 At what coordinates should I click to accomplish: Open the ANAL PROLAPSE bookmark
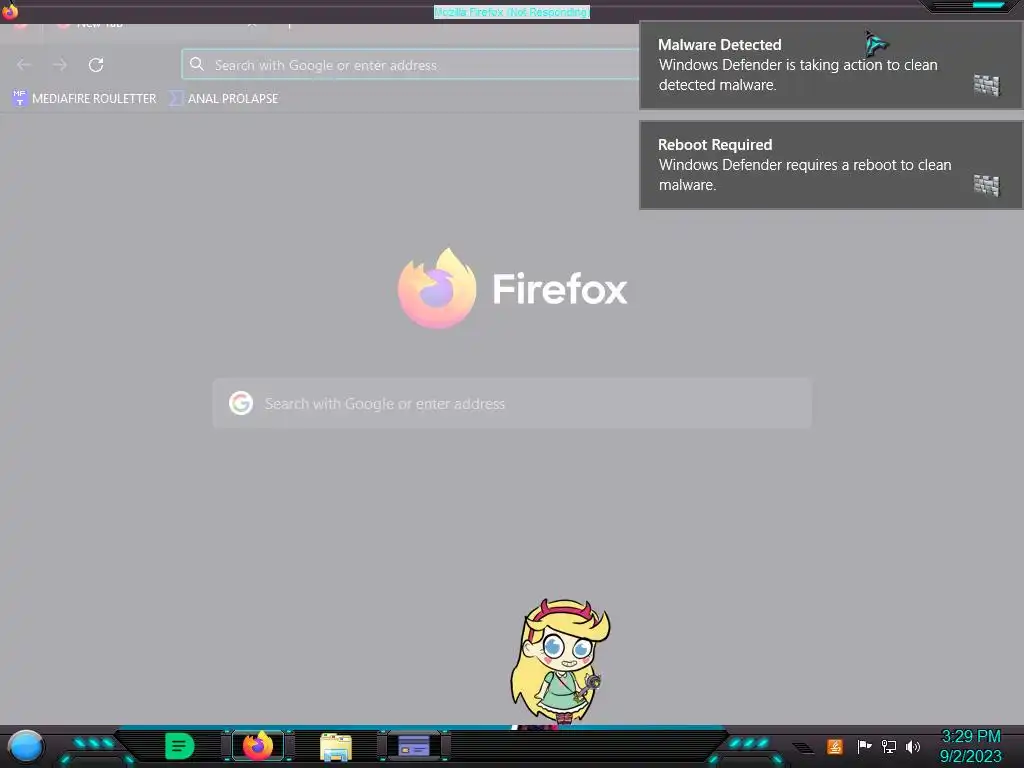[x=223, y=99]
